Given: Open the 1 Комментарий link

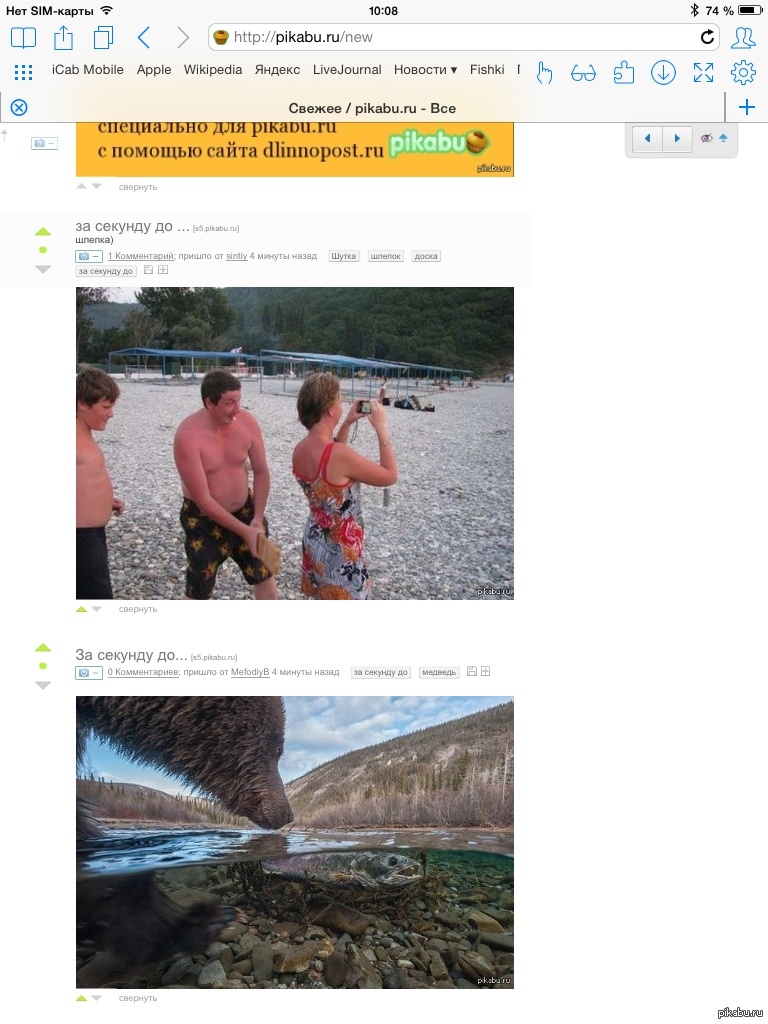Looking at the screenshot, I should 141,256.
